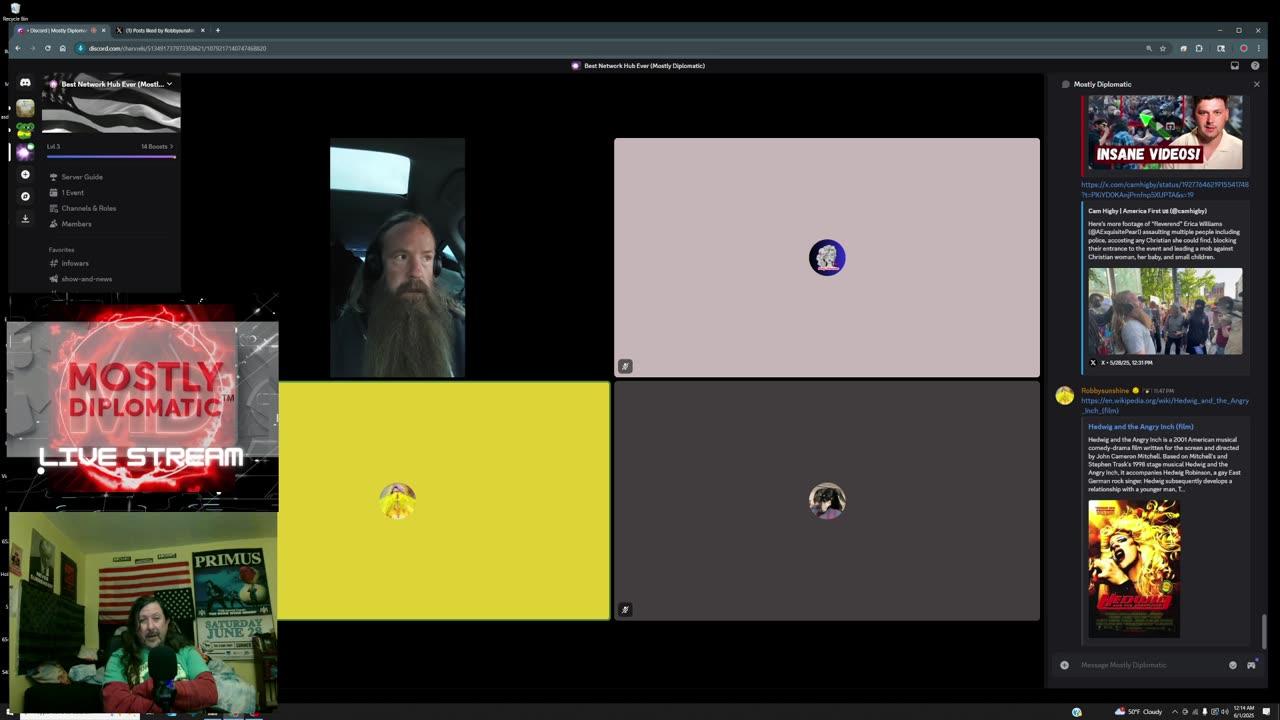Open the Discord help question mark icon
The width and height of the screenshot is (1280, 720).
(1255, 66)
